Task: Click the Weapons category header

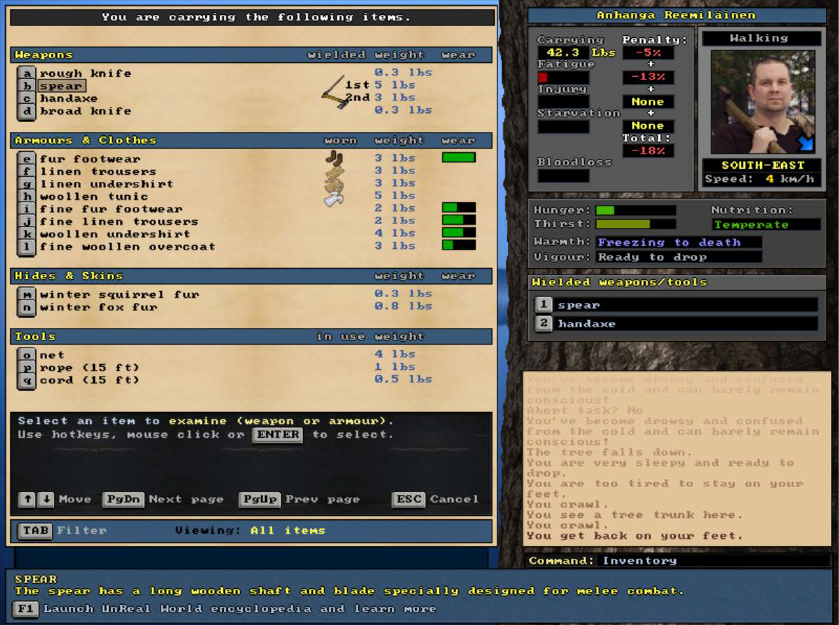Action: click(45, 55)
